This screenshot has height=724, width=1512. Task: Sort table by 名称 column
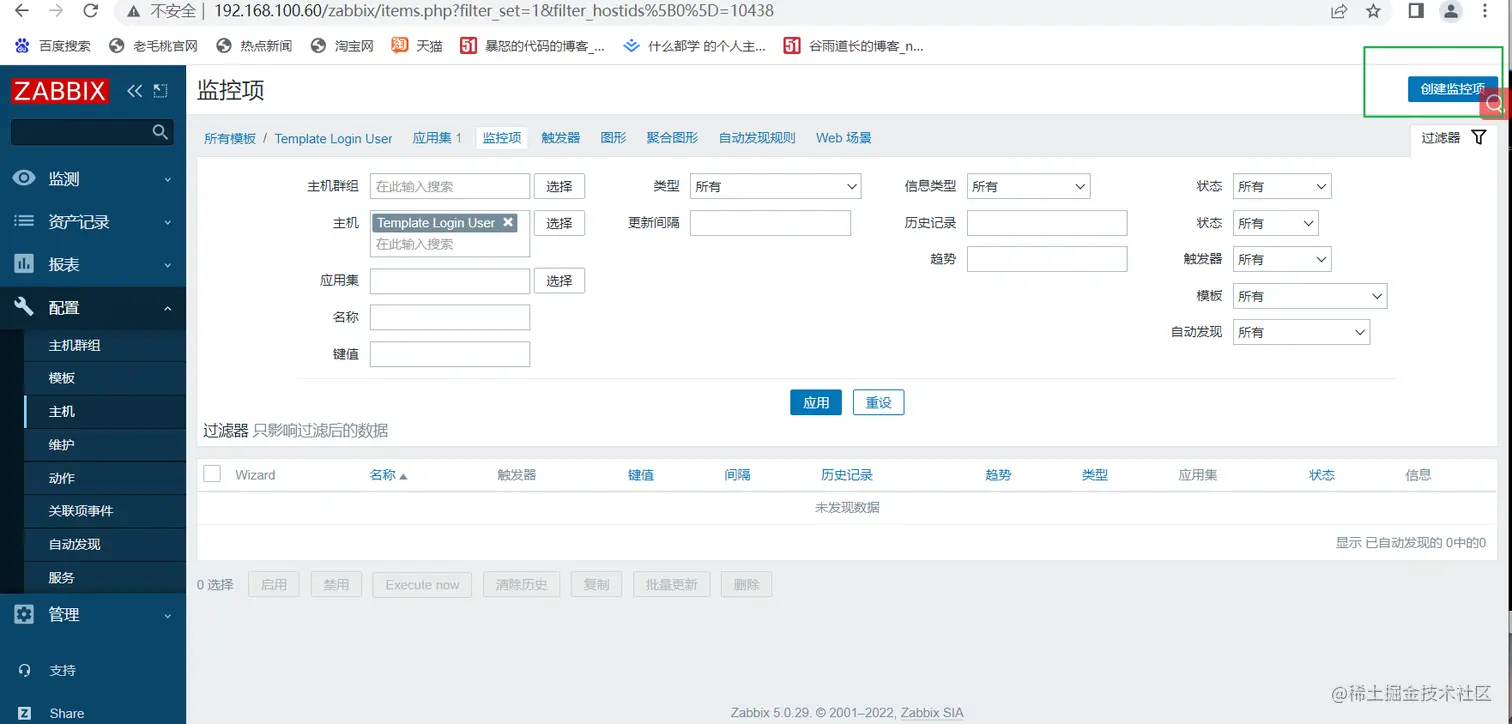[x=388, y=475]
